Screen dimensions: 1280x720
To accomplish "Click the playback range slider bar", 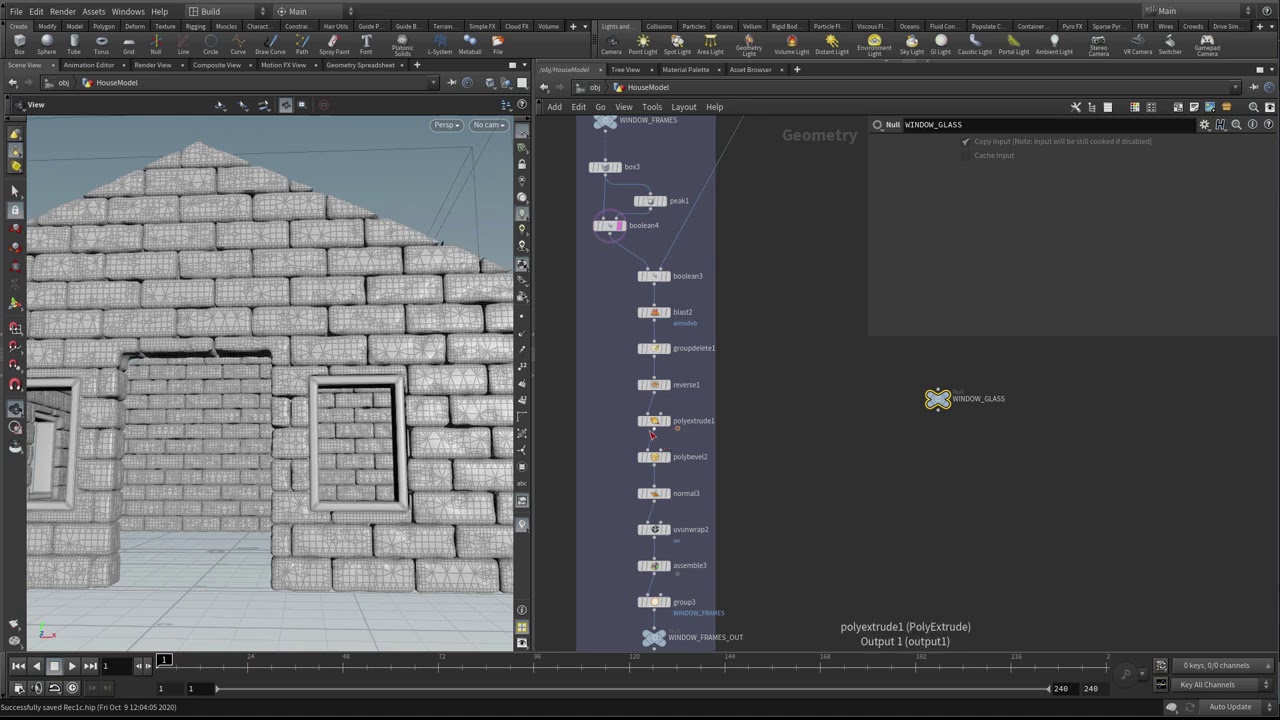I will point(632,689).
